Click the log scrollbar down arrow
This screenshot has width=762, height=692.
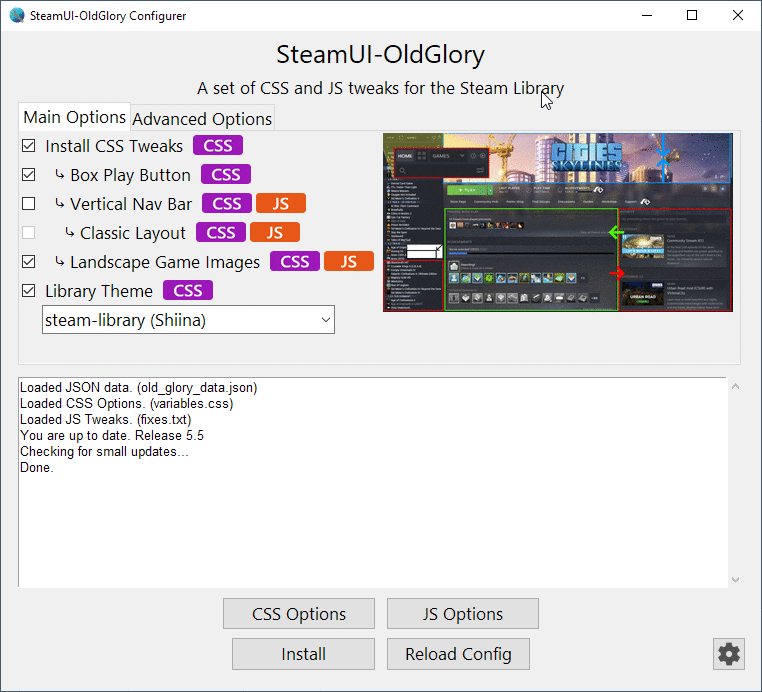pyautogui.click(x=735, y=579)
